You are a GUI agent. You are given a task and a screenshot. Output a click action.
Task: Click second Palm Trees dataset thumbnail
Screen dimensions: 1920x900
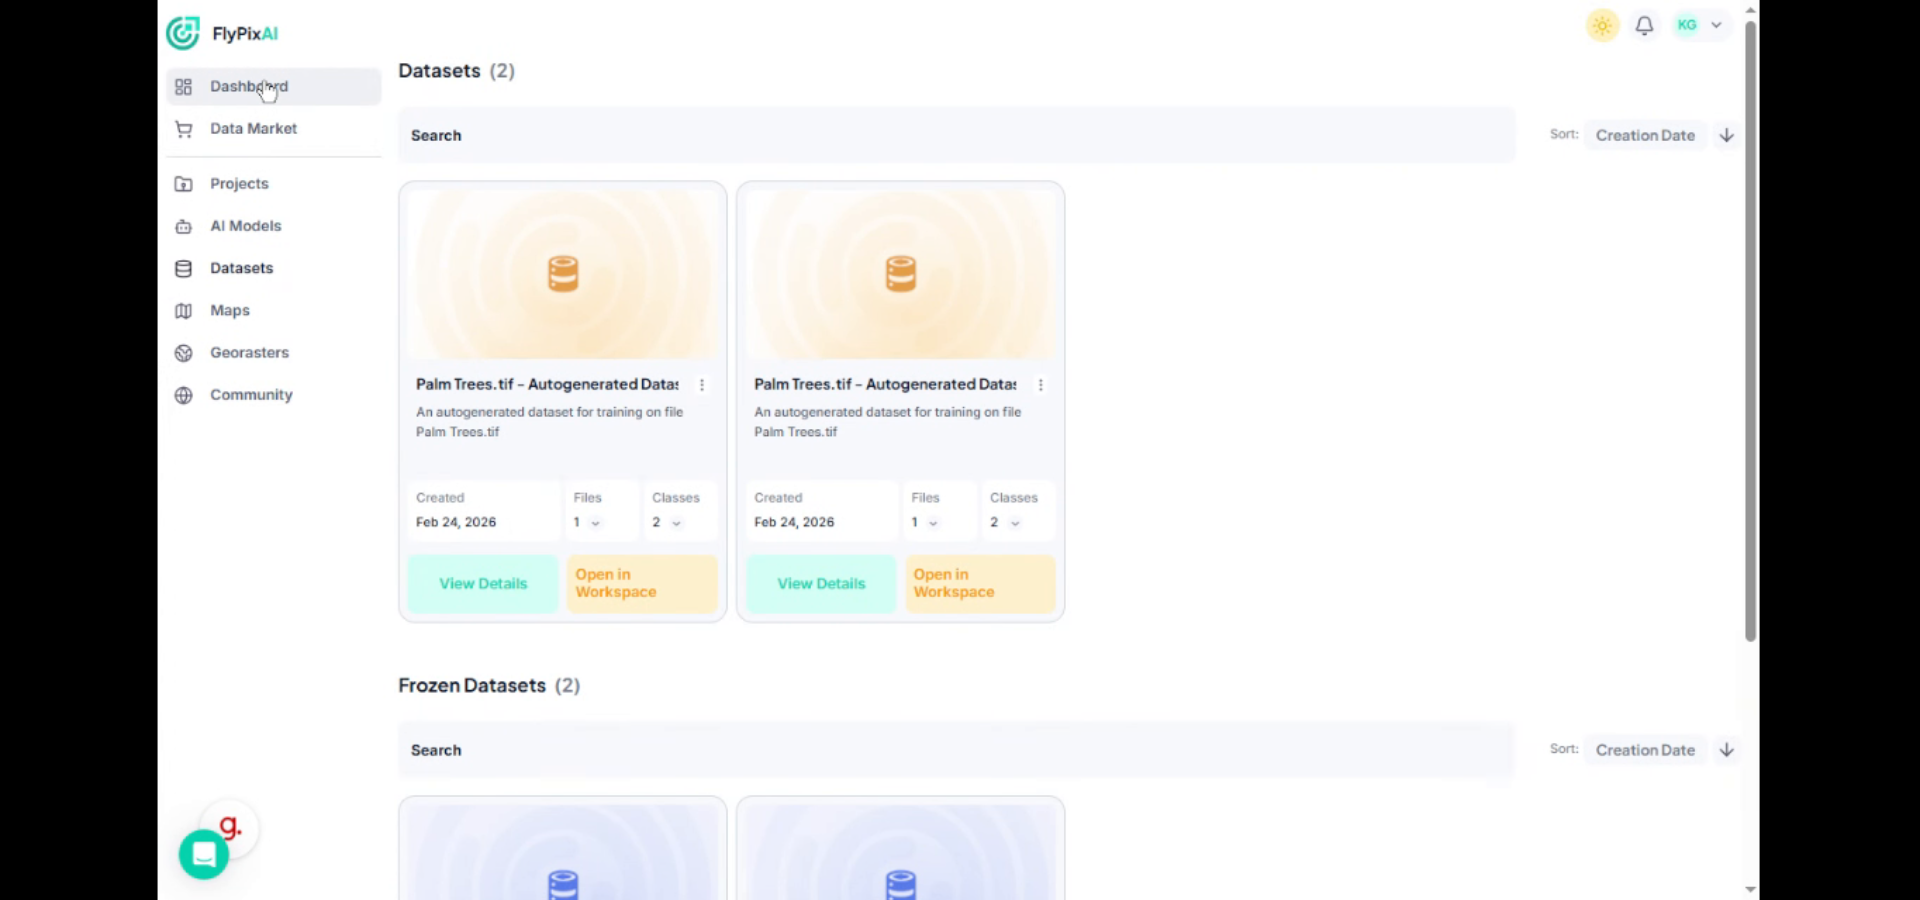[x=901, y=274]
